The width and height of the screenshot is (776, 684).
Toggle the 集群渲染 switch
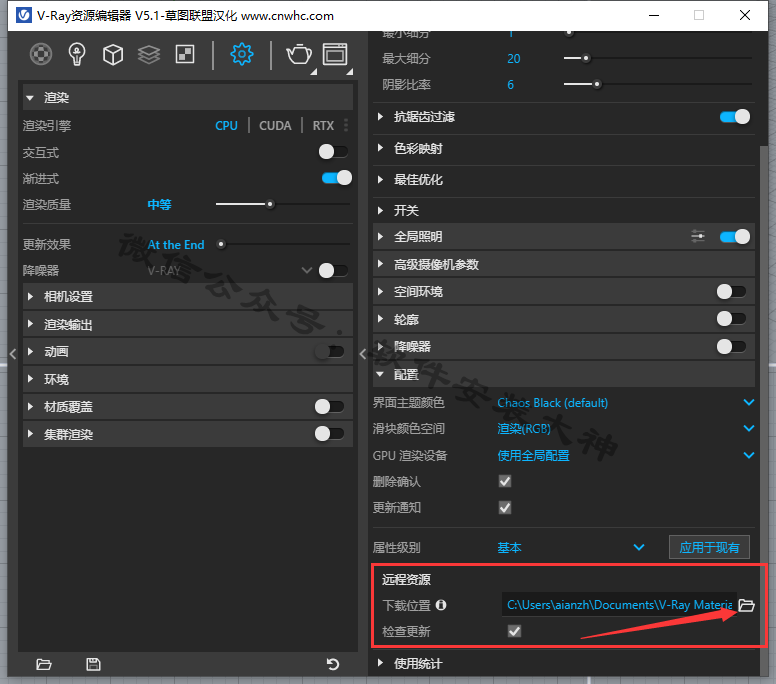(x=329, y=434)
